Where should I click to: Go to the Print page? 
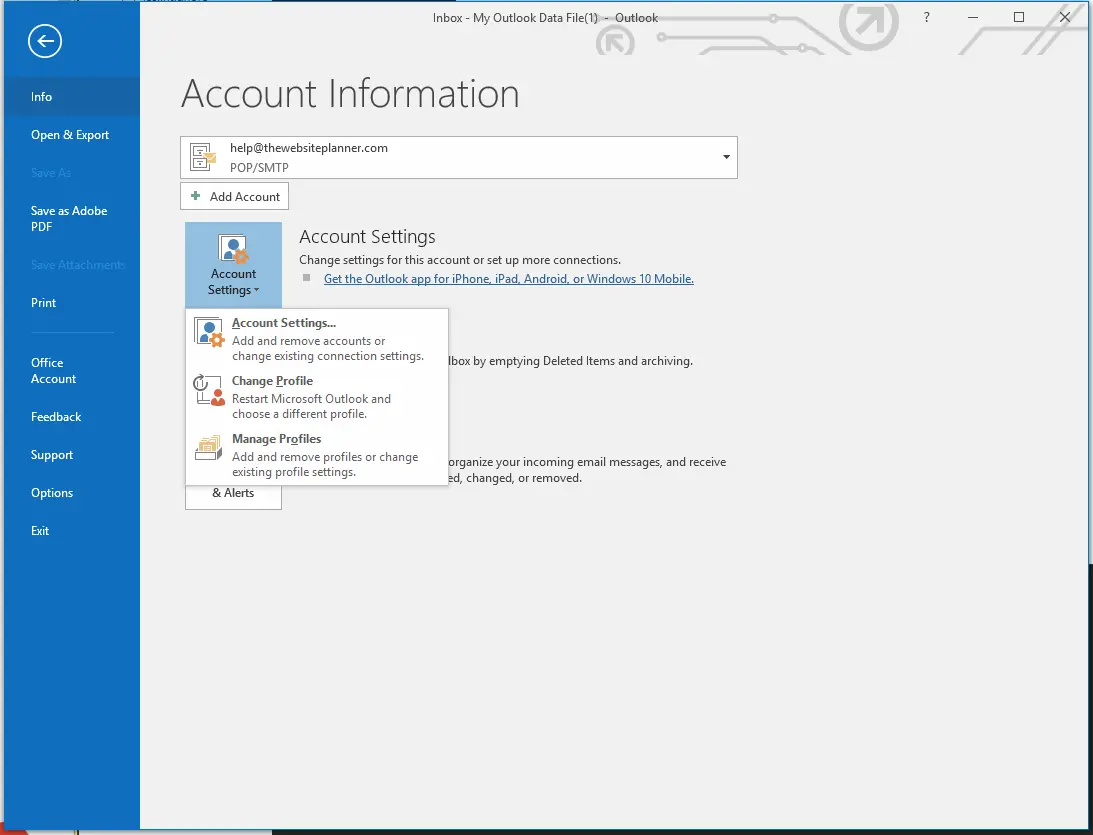[72, 302]
